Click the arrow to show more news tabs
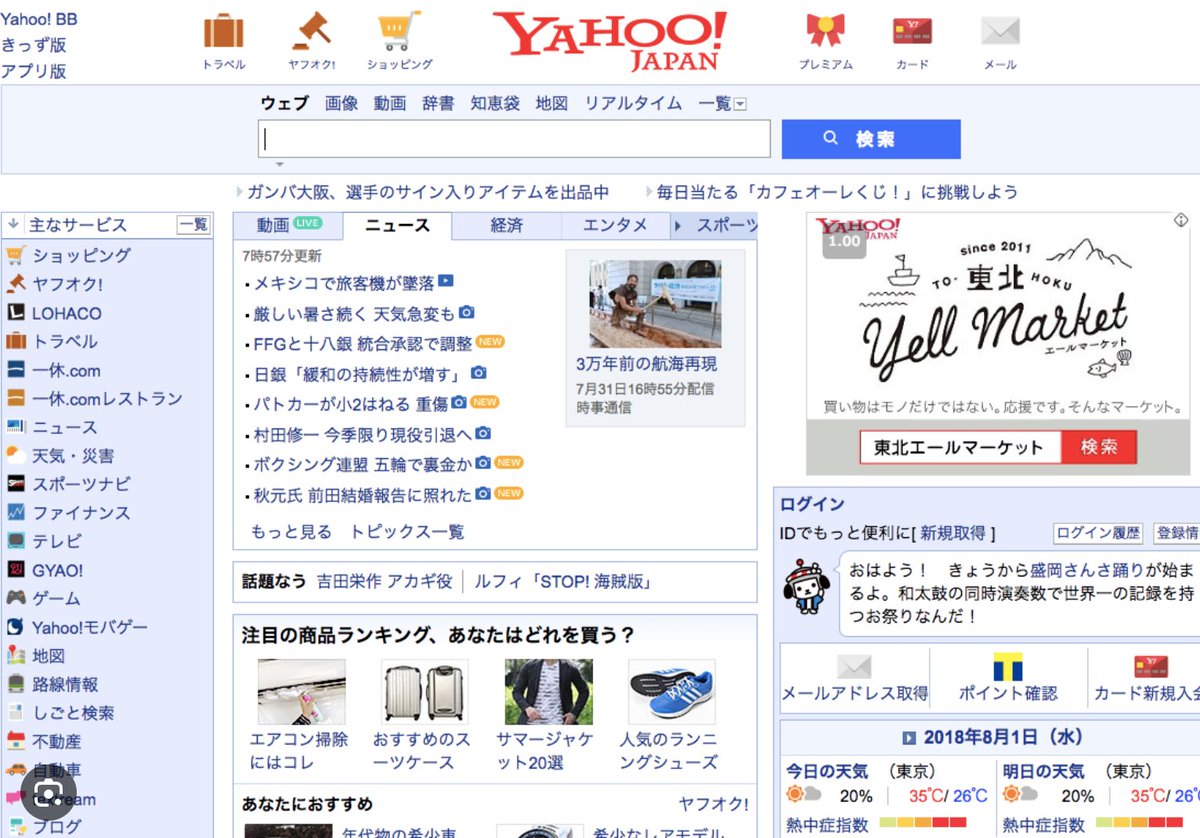1200x838 pixels. click(x=678, y=226)
